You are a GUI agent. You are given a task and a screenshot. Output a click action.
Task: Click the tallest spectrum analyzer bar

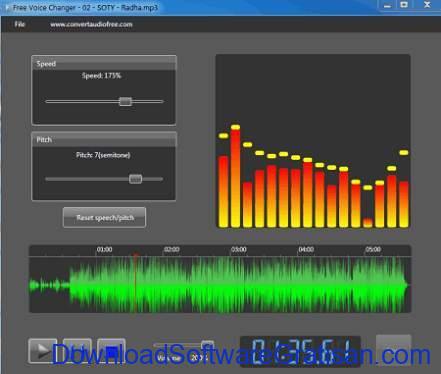(x=235, y=178)
